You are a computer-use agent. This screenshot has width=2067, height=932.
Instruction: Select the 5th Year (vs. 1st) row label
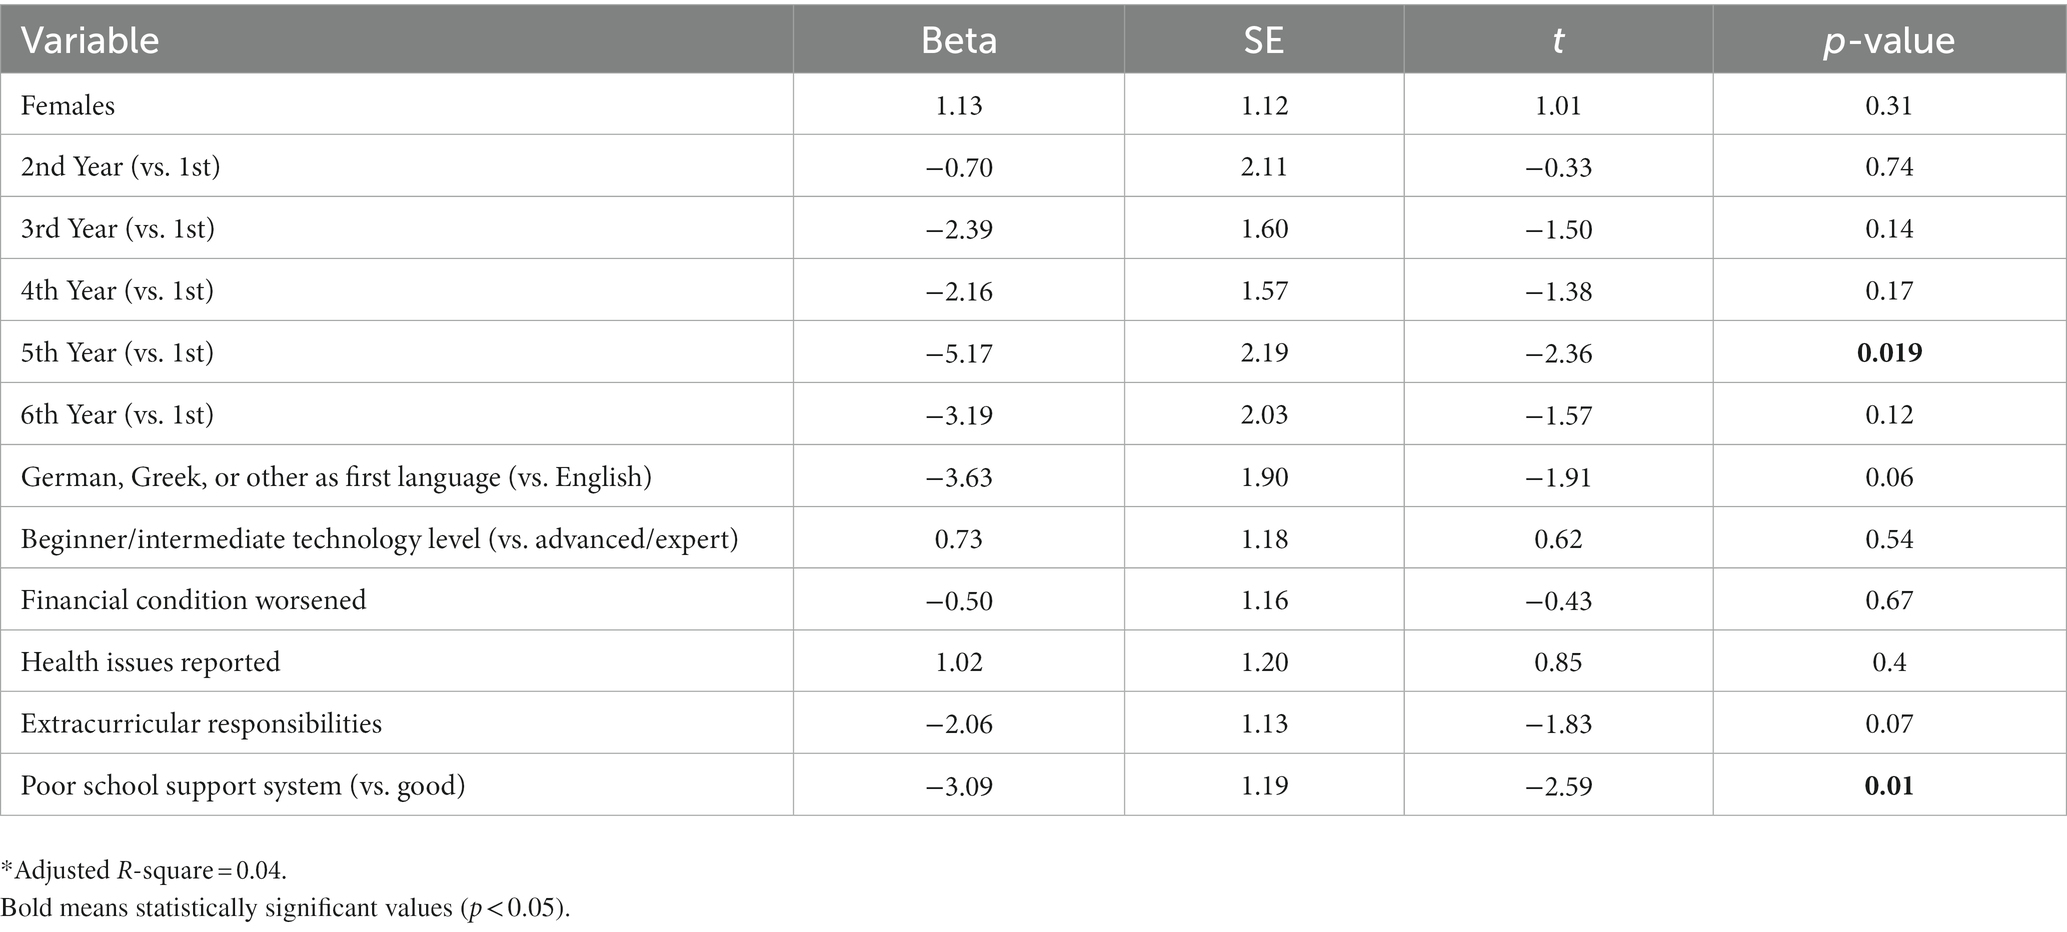[118, 352]
